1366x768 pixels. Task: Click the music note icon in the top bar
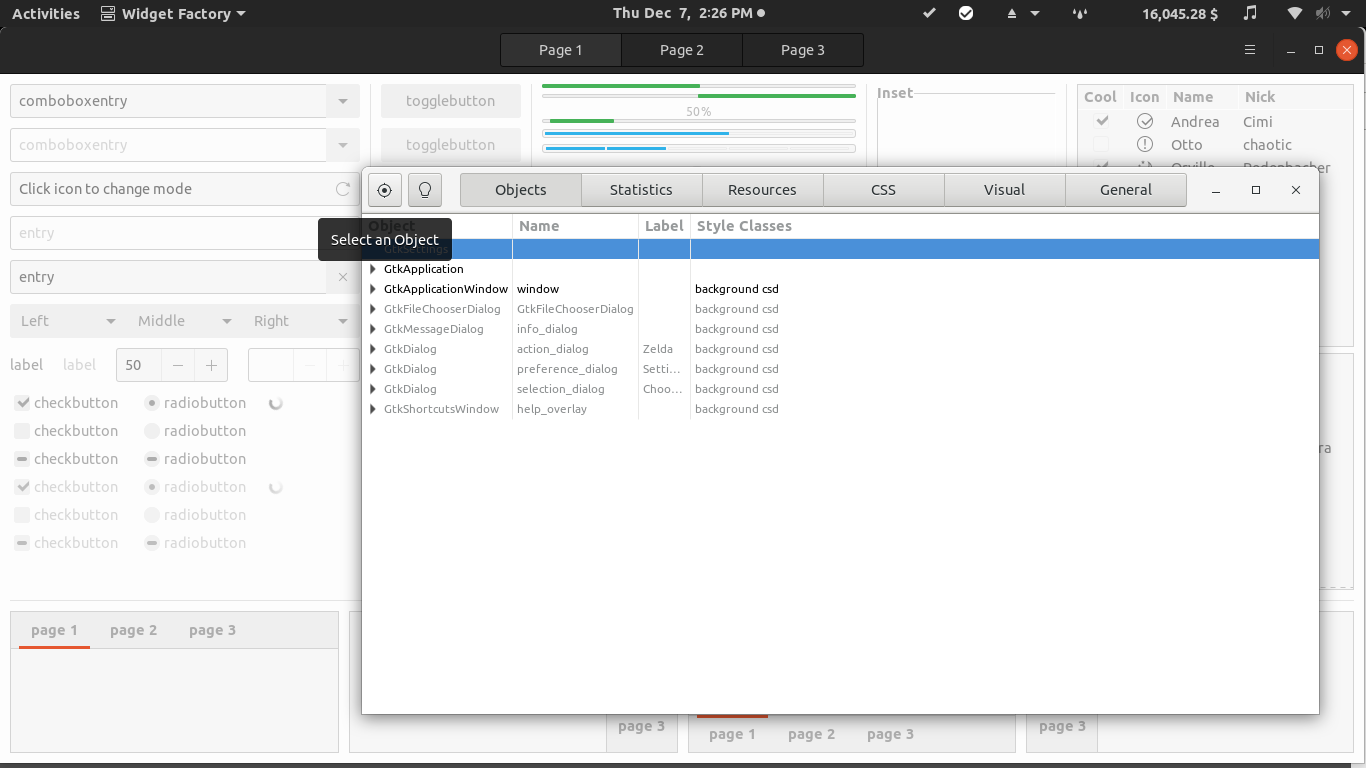pos(1250,14)
